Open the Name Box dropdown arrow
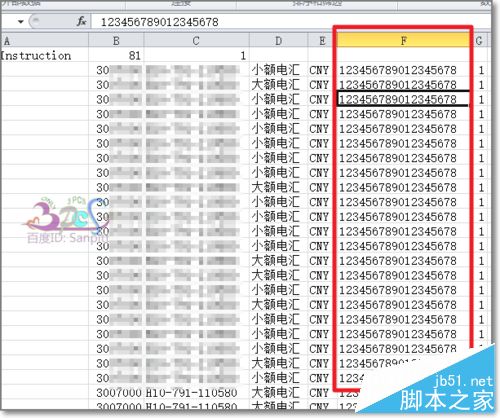Viewport: 500px width, 418px height. pos(21,22)
